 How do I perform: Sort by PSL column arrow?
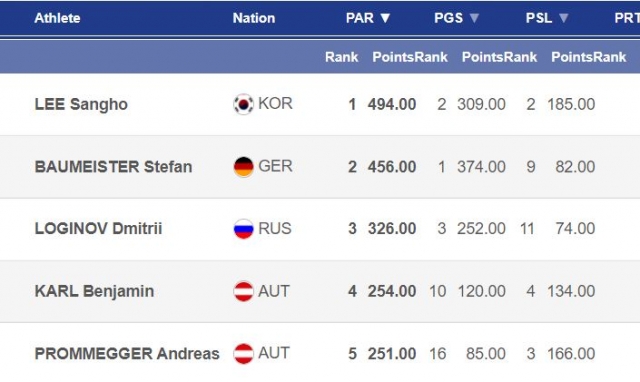(x=563, y=18)
